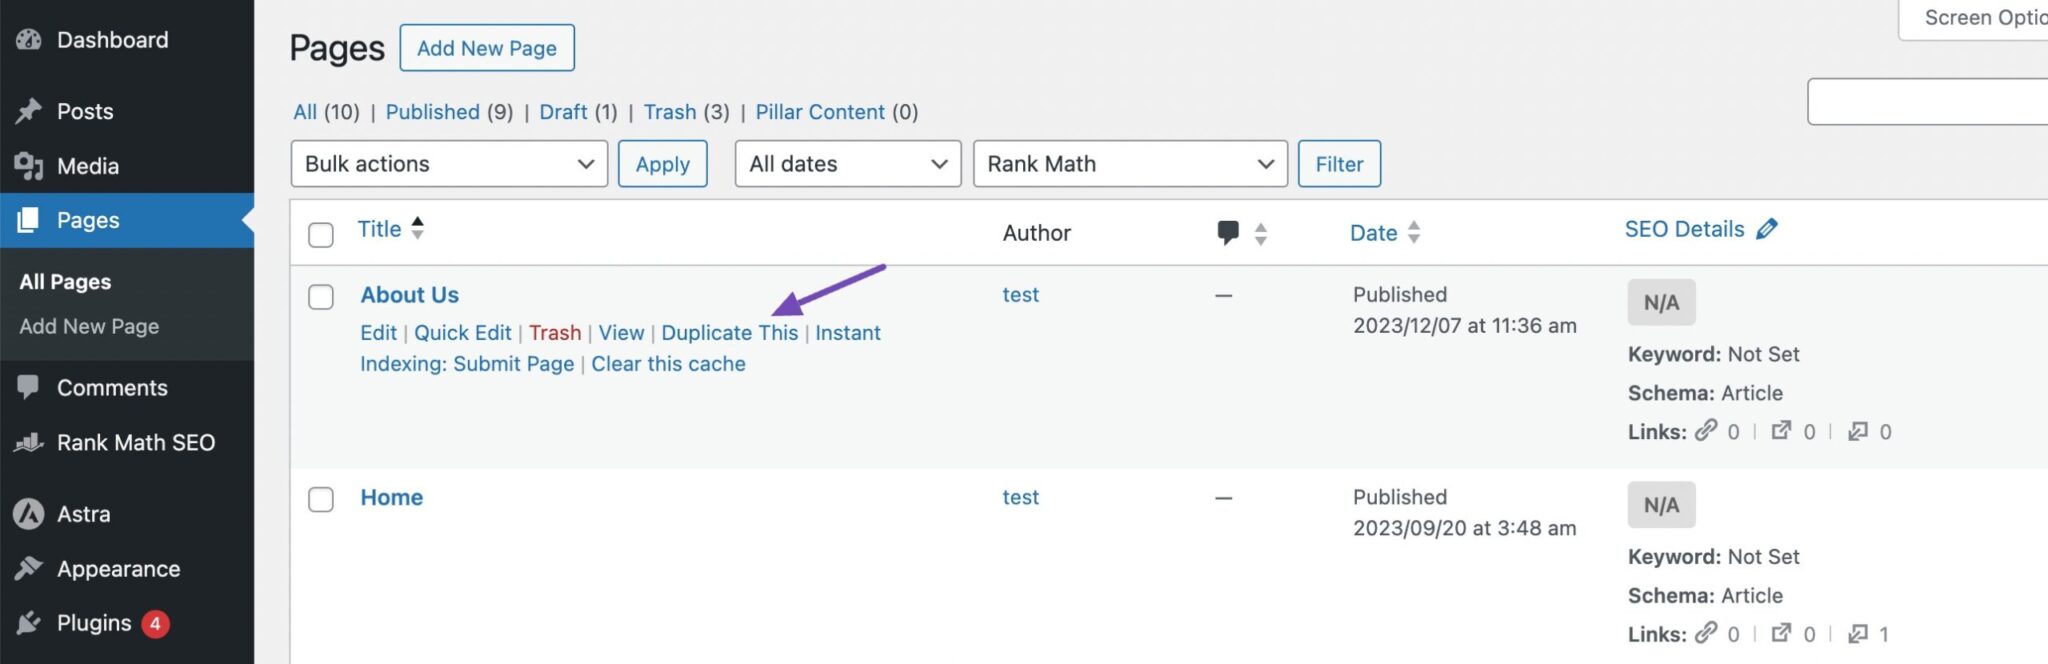Open the Bulk actions dropdown
The width and height of the screenshot is (2048, 664).
(449, 164)
